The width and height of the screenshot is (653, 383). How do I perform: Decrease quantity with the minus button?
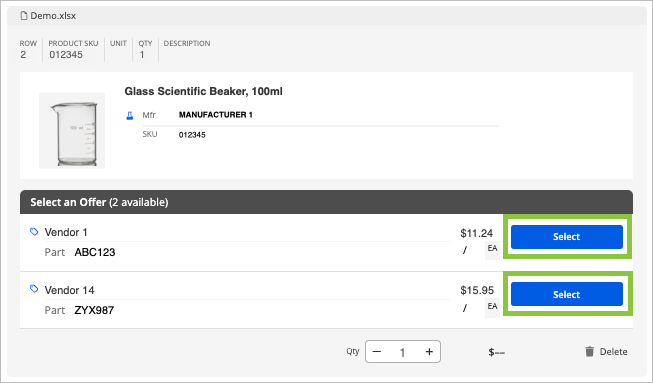(x=377, y=352)
